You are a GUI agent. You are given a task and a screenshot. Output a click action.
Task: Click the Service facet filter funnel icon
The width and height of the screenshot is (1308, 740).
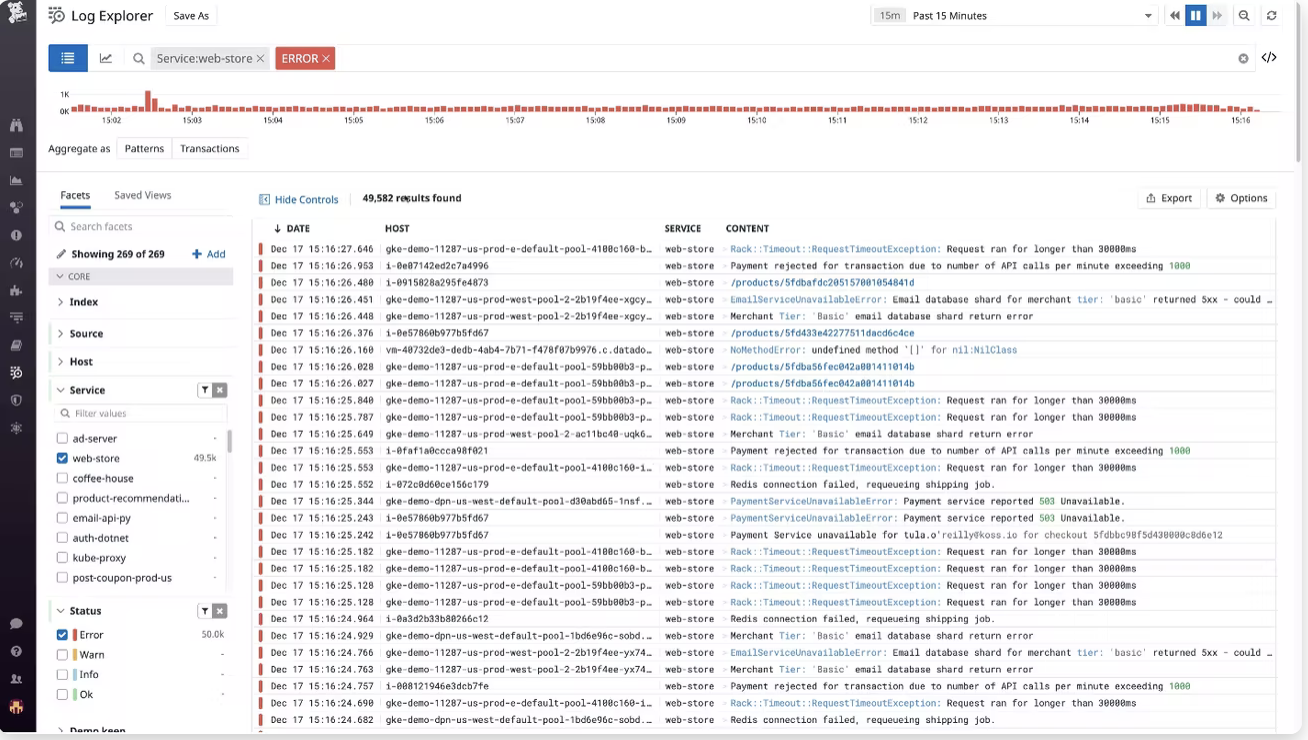(x=204, y=390)
